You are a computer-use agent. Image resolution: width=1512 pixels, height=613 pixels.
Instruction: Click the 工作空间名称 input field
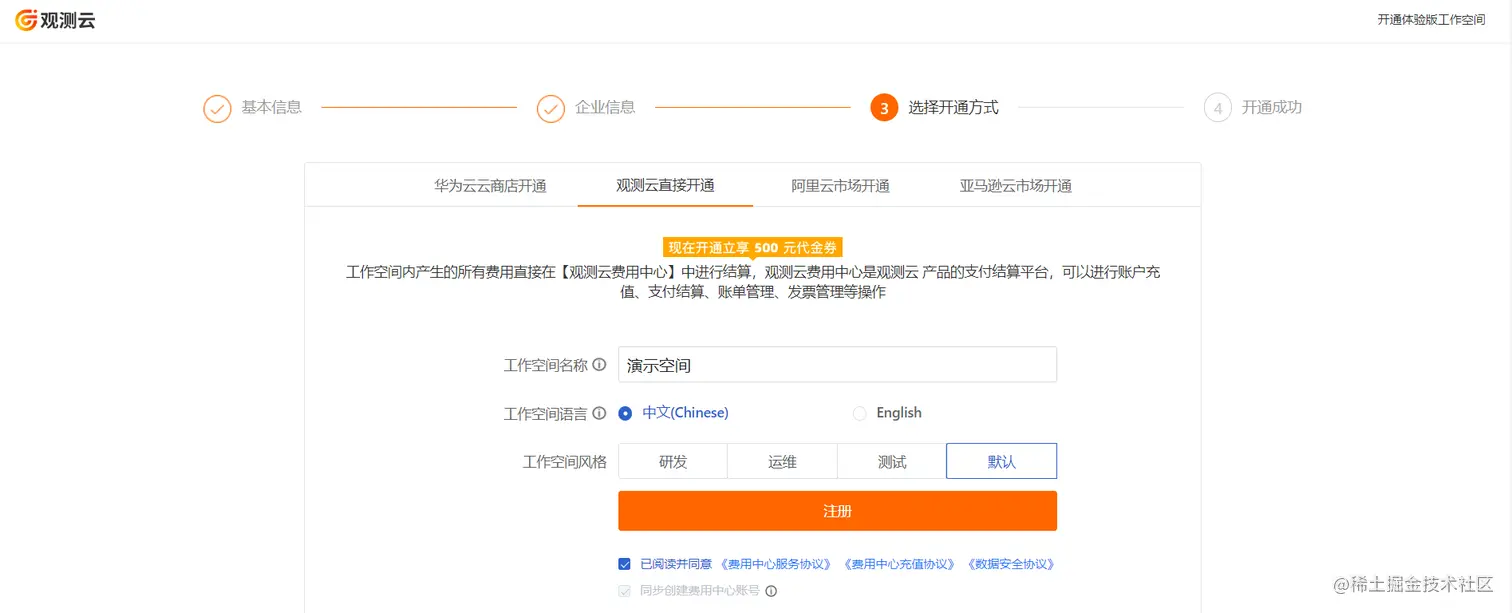tap(837, 365)
